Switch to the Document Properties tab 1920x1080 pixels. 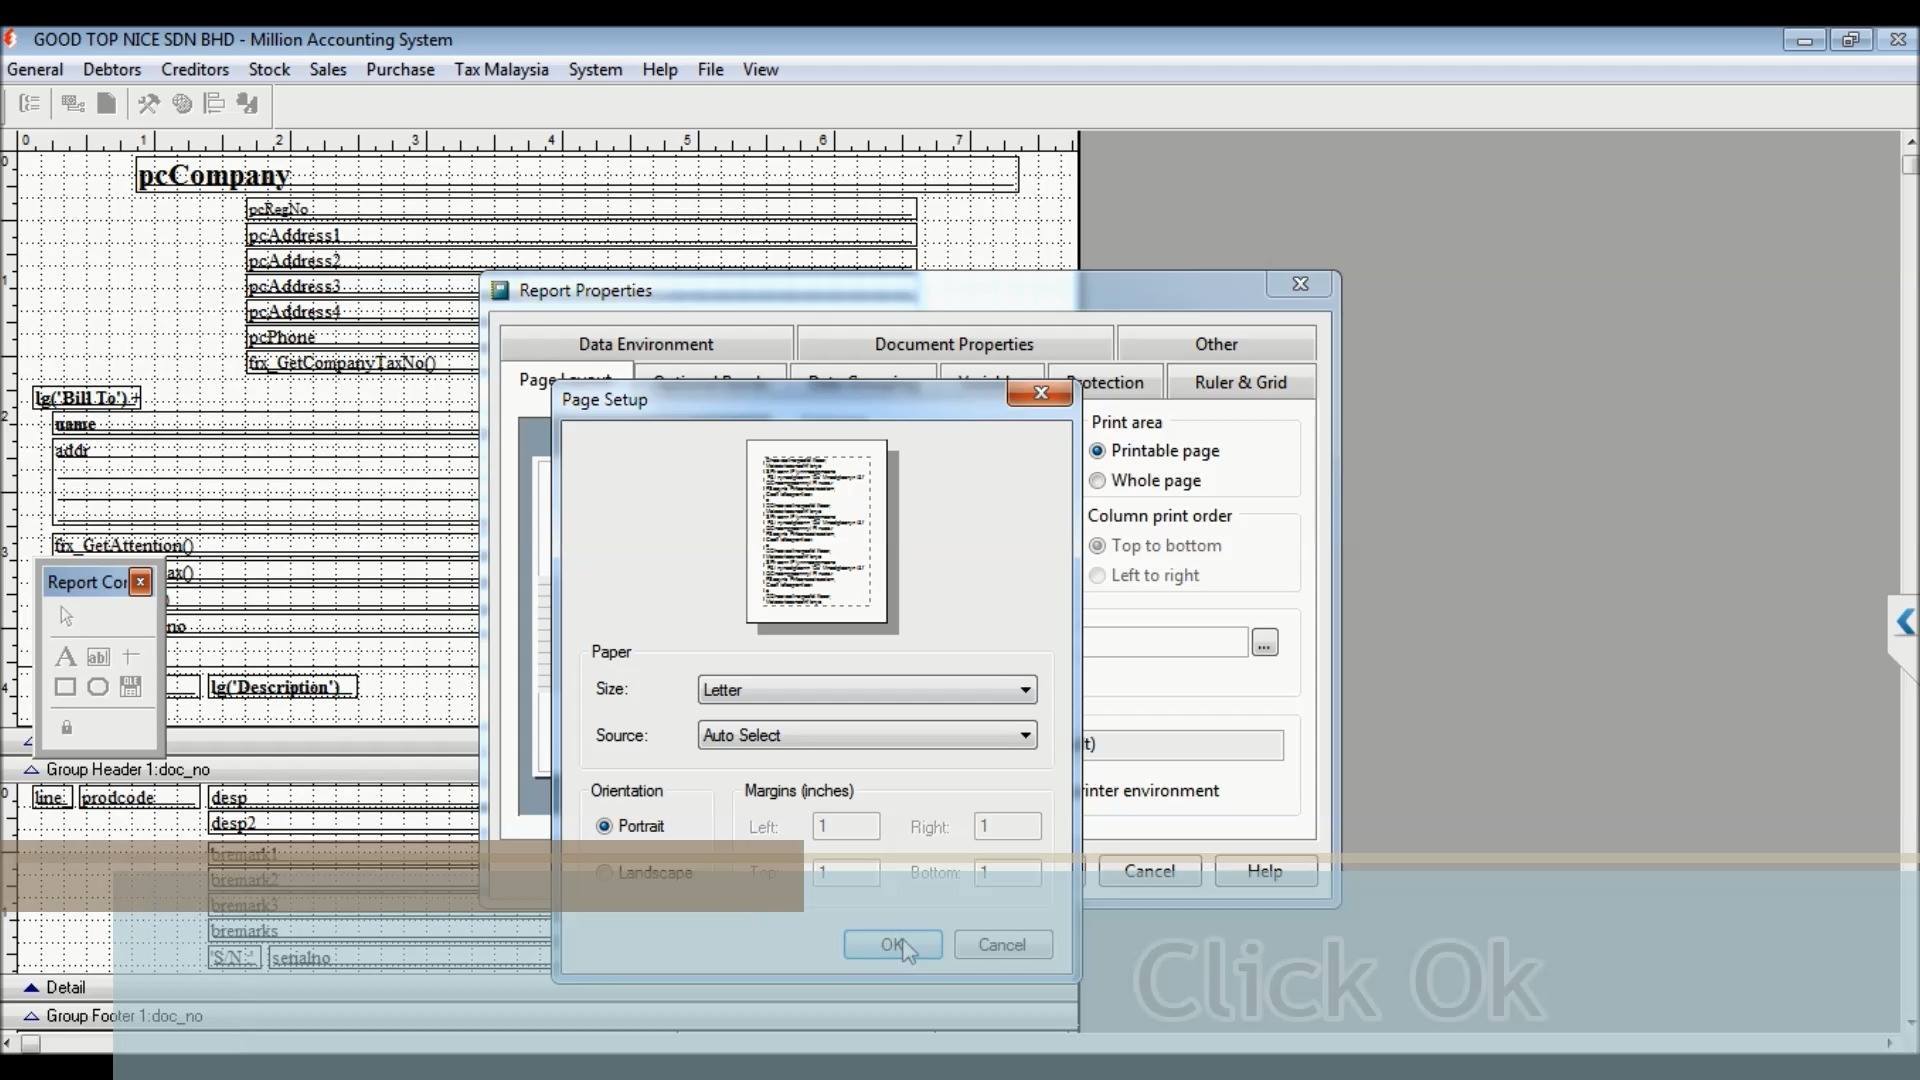point(954,344)
